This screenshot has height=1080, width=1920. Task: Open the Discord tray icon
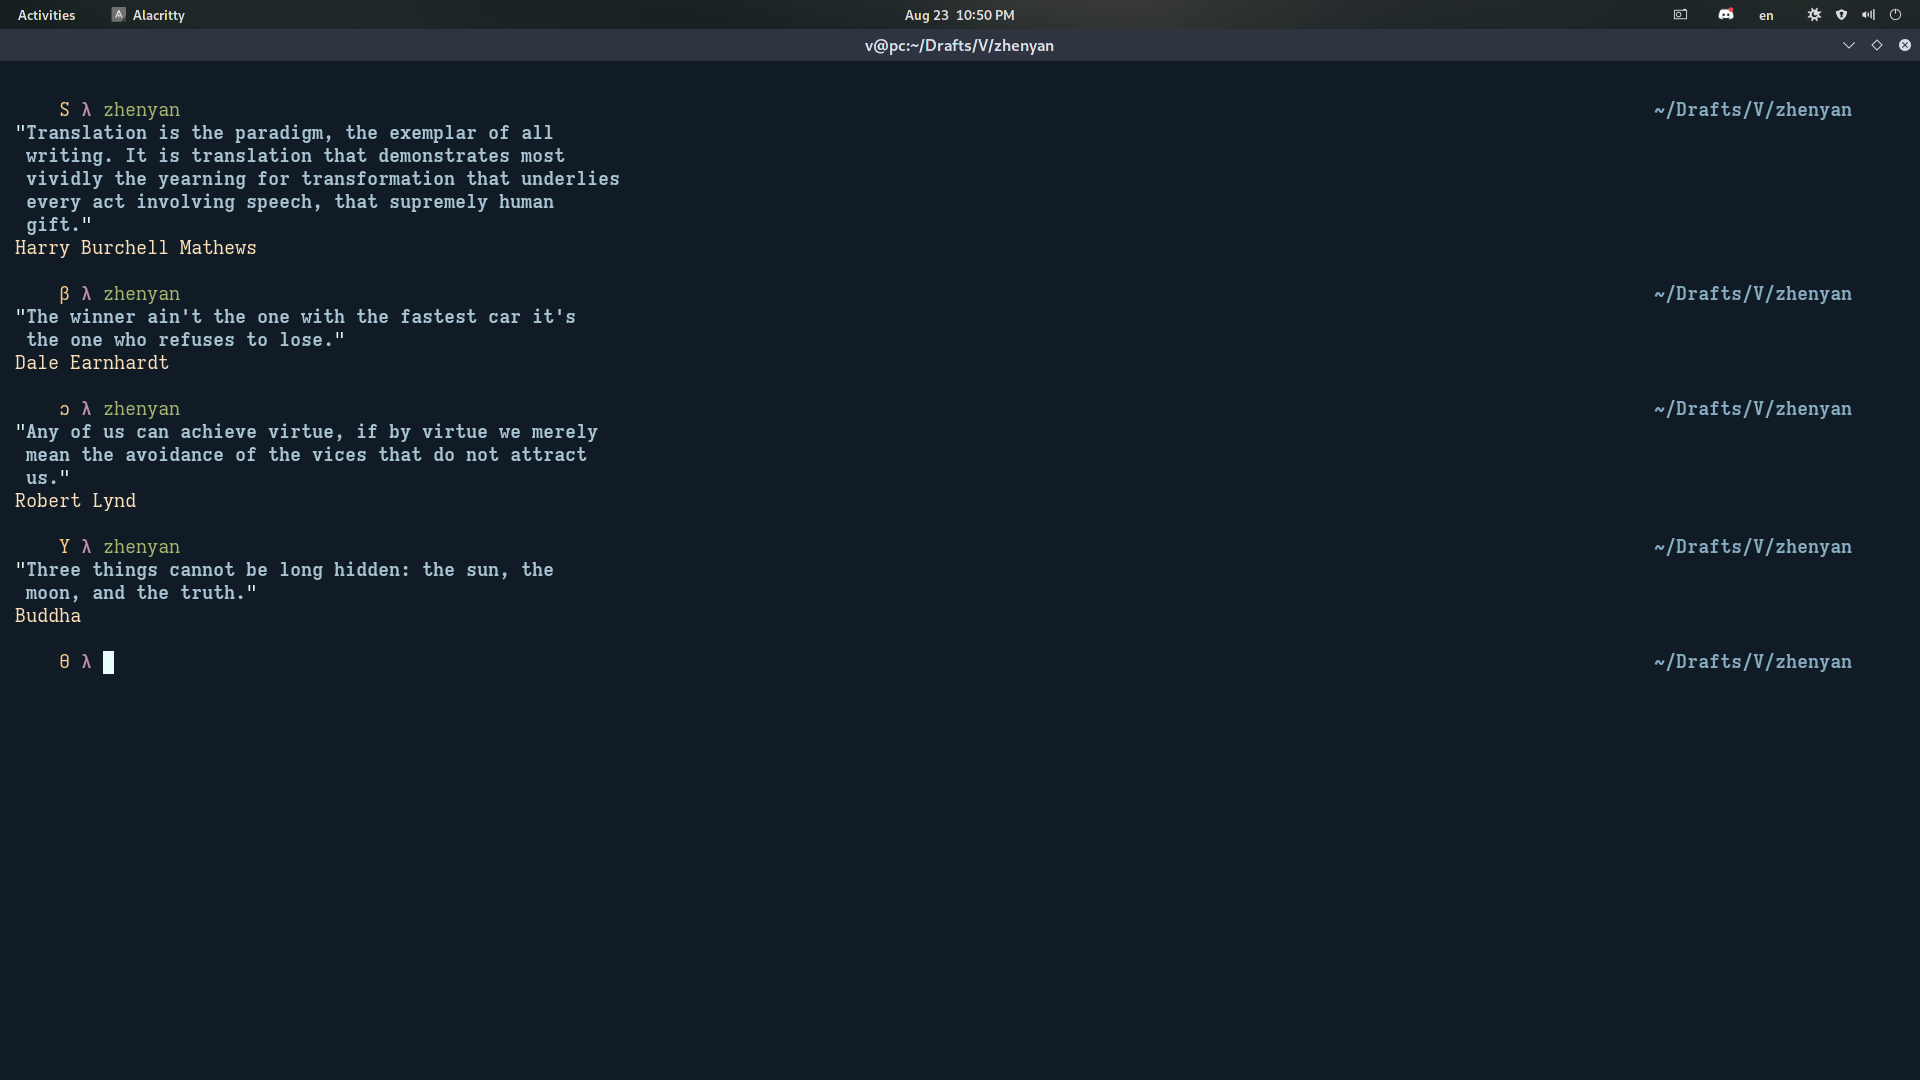click(x=1726, y=15)
